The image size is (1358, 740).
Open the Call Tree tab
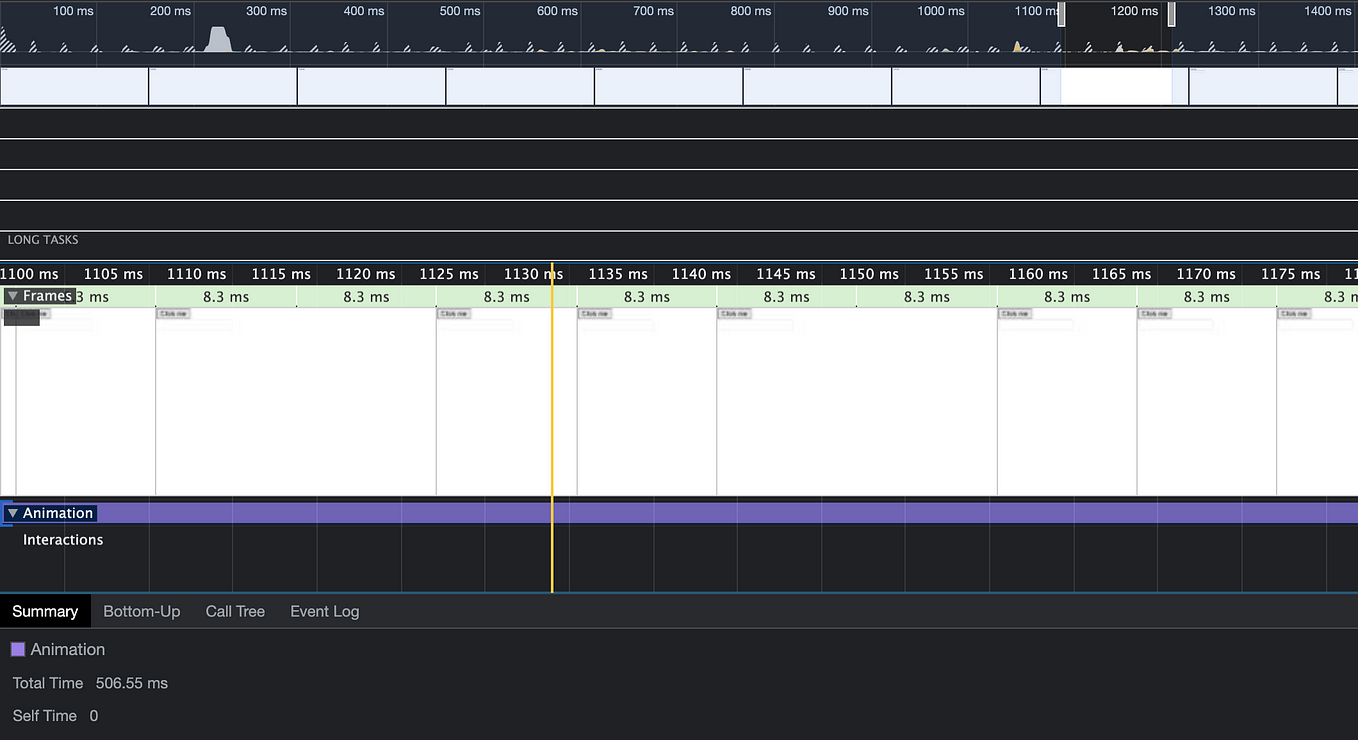point(235,611)
